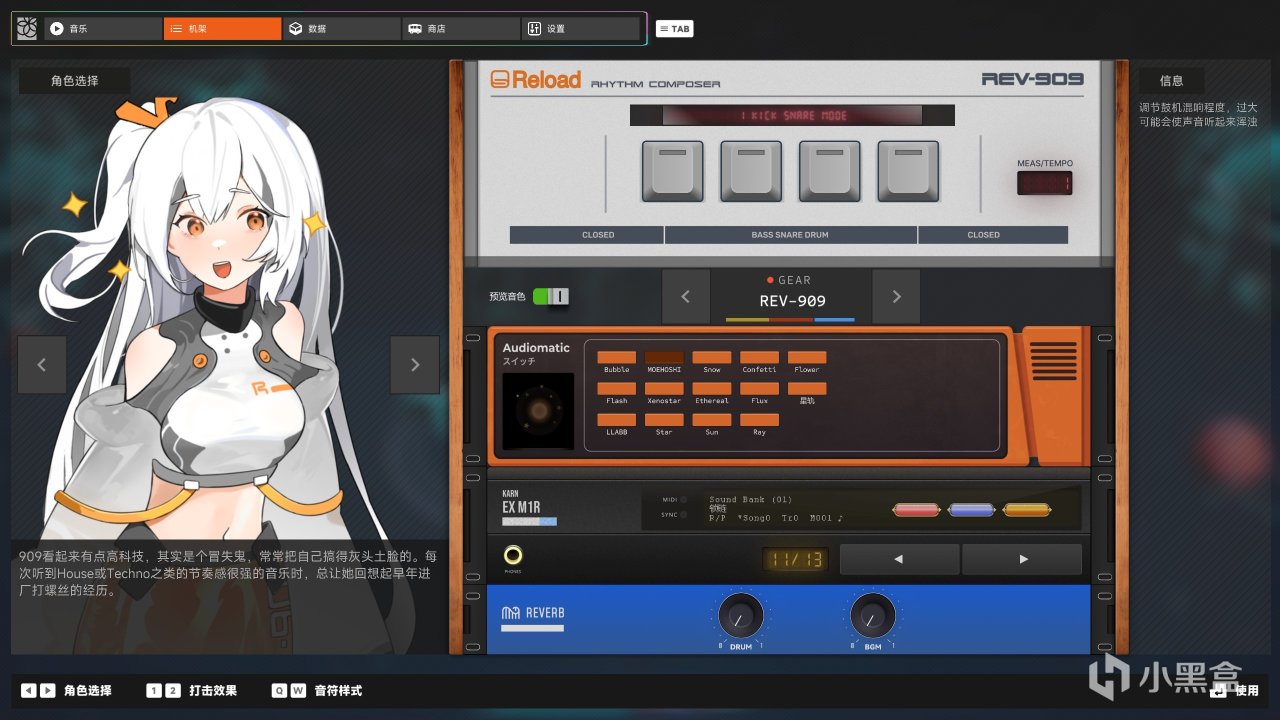Click the KICK SNARE MODE display
1280x720 pixels.
coord(792,115)
